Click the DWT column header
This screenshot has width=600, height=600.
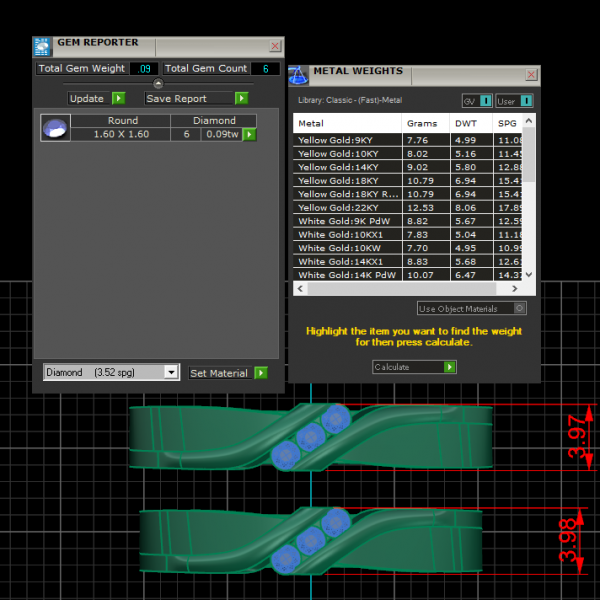coord(466,123)
